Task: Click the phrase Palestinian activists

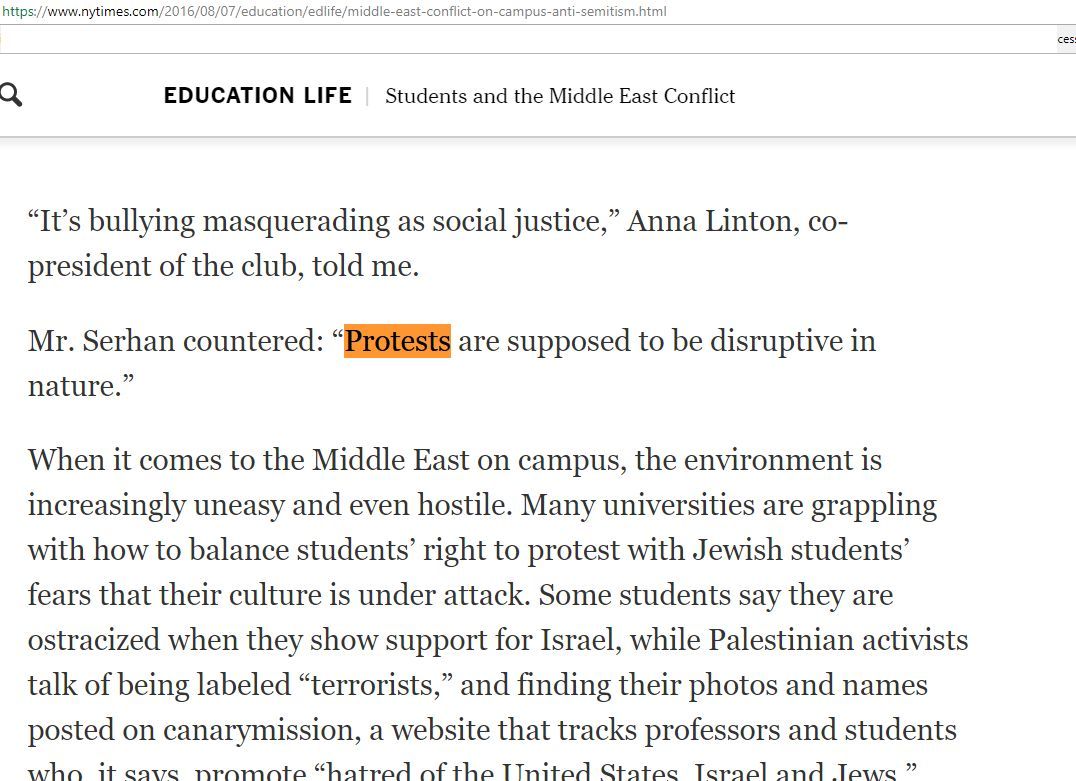Action: click(x=838, y=640)
